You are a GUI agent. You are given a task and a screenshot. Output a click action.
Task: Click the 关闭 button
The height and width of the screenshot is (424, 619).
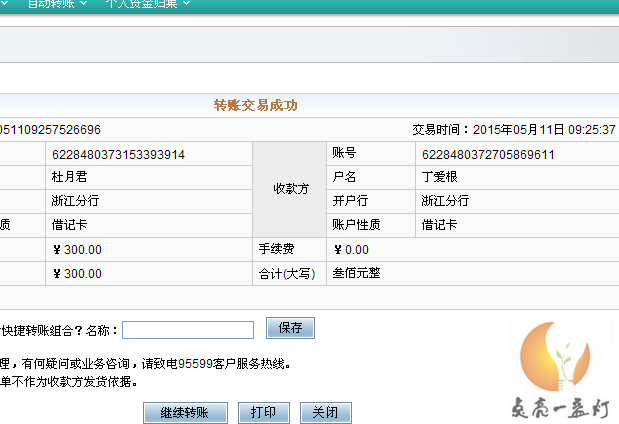click(326, 413)
